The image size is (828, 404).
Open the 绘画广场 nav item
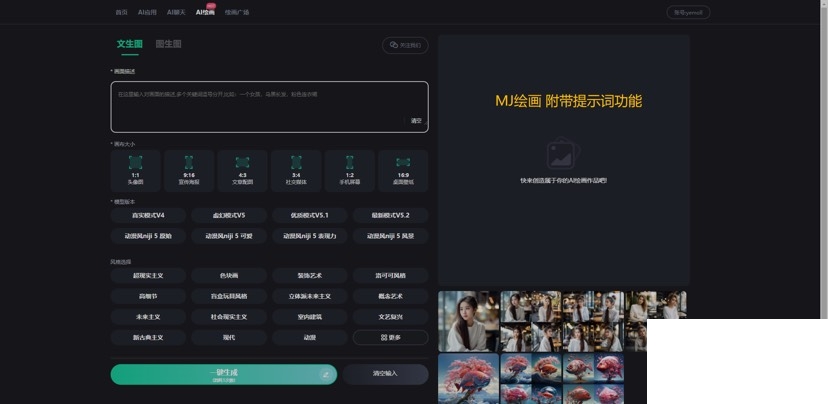point(237,12)
